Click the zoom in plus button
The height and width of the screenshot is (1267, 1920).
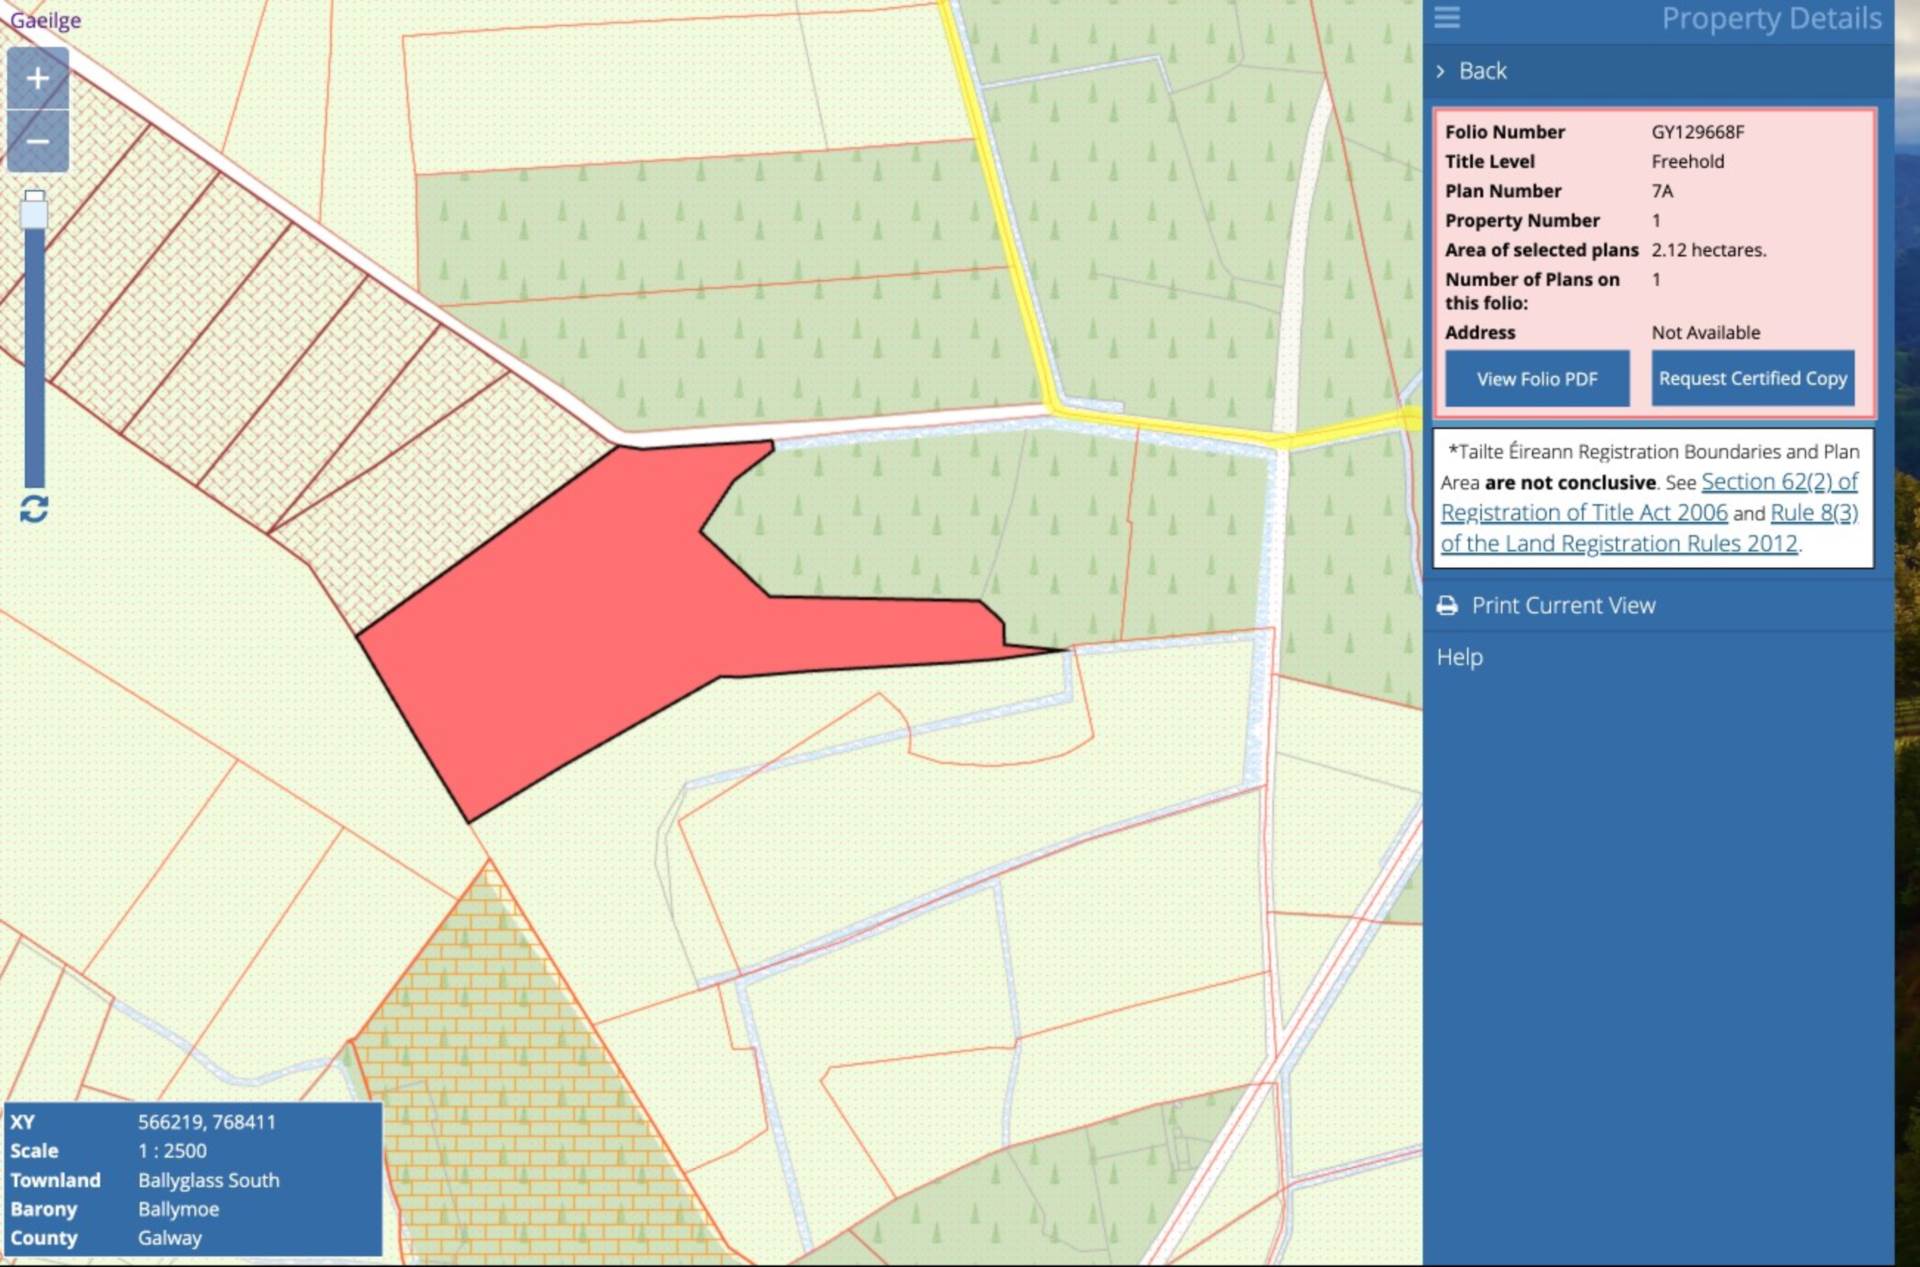pos(37,78)
